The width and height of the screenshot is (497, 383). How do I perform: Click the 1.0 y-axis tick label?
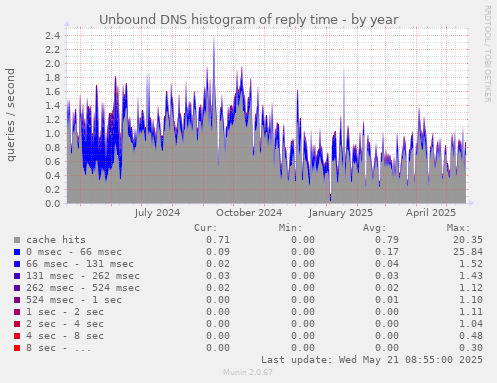(52, 133)
